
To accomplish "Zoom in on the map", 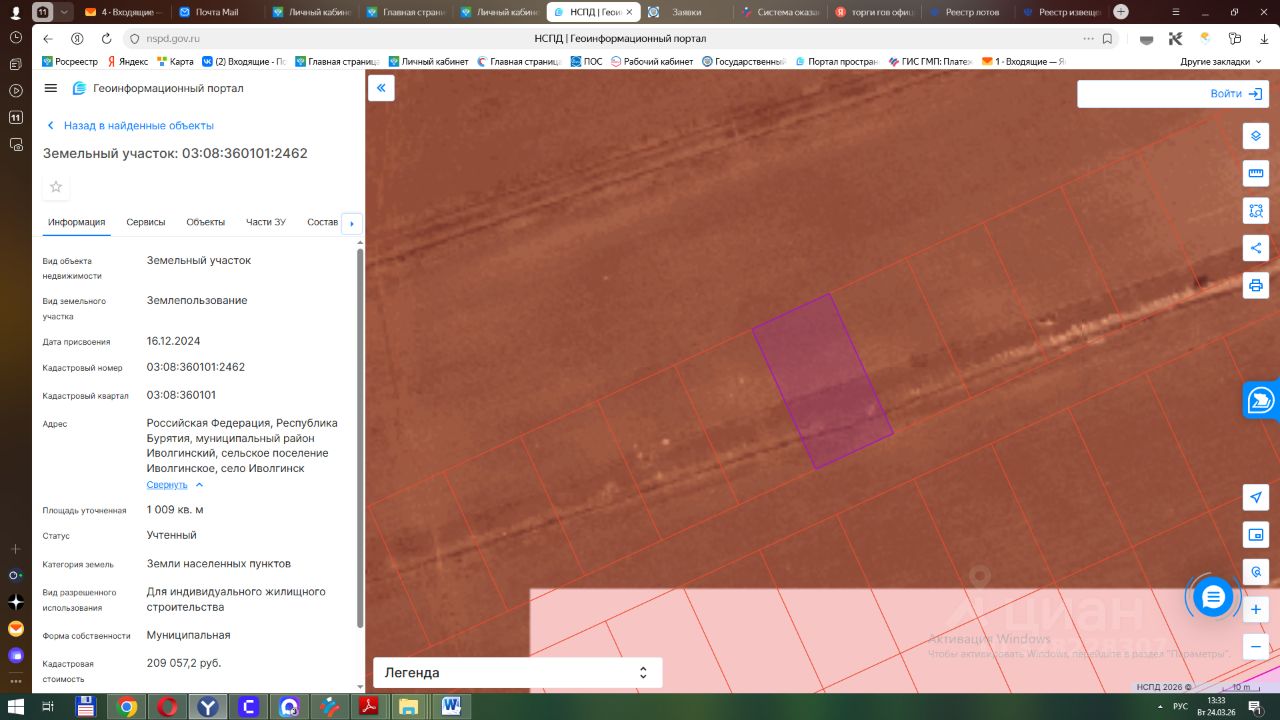I will [1256, 609].
